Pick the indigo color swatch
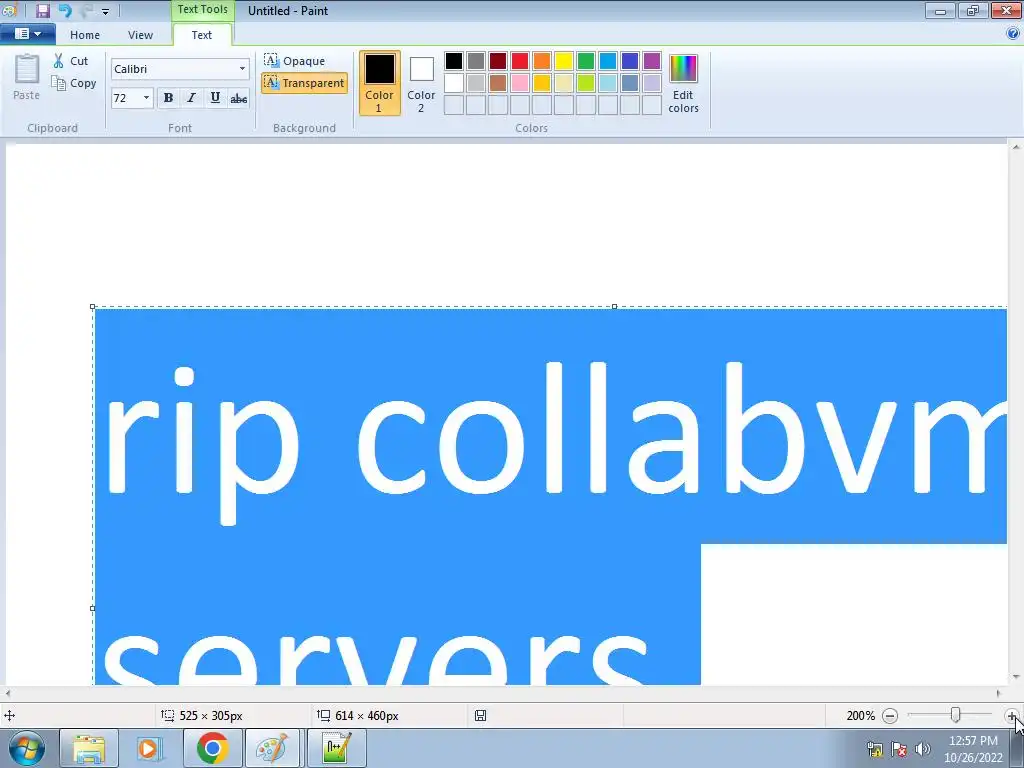Screen dimensions: 1024x768 [x=630, y=61]
